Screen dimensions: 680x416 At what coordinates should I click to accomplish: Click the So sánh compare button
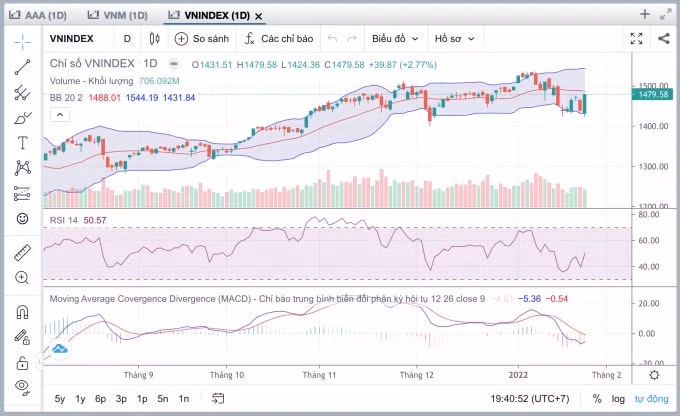tap(202, 39)
